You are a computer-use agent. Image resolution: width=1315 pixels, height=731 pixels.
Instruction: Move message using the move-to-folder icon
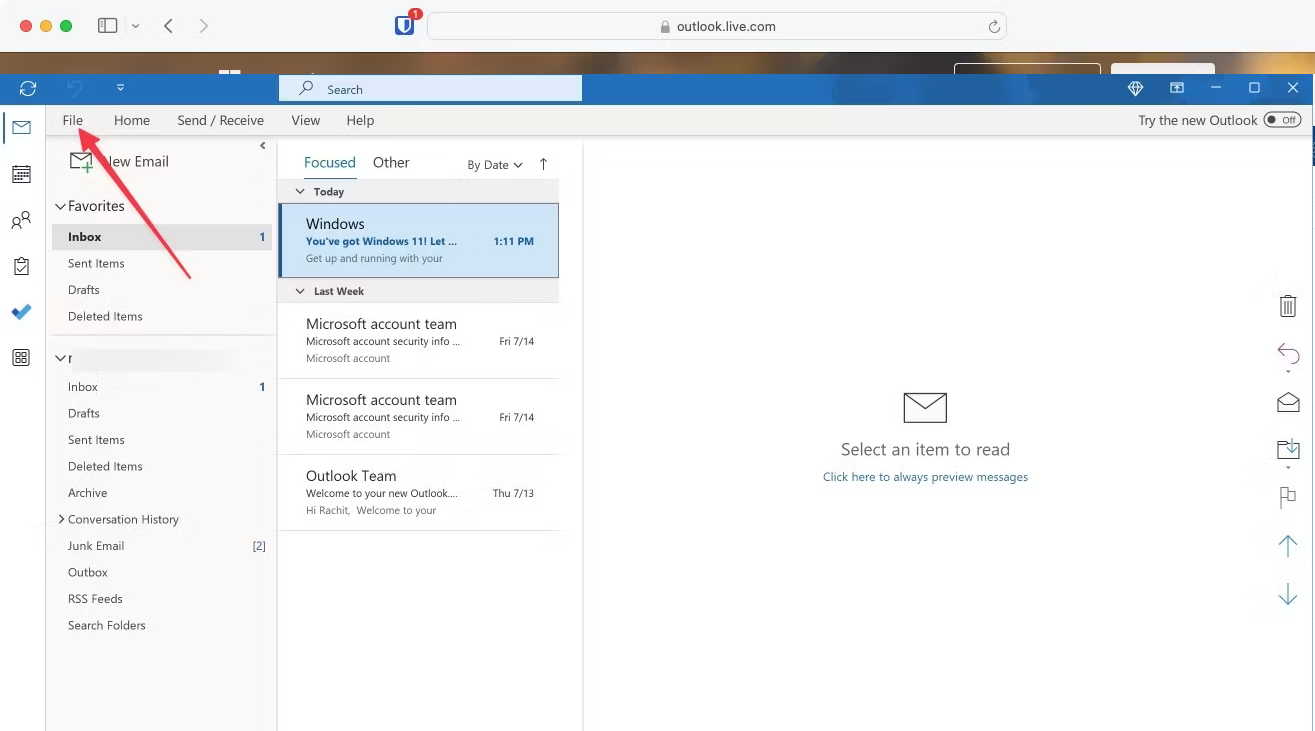[1288, 448]
